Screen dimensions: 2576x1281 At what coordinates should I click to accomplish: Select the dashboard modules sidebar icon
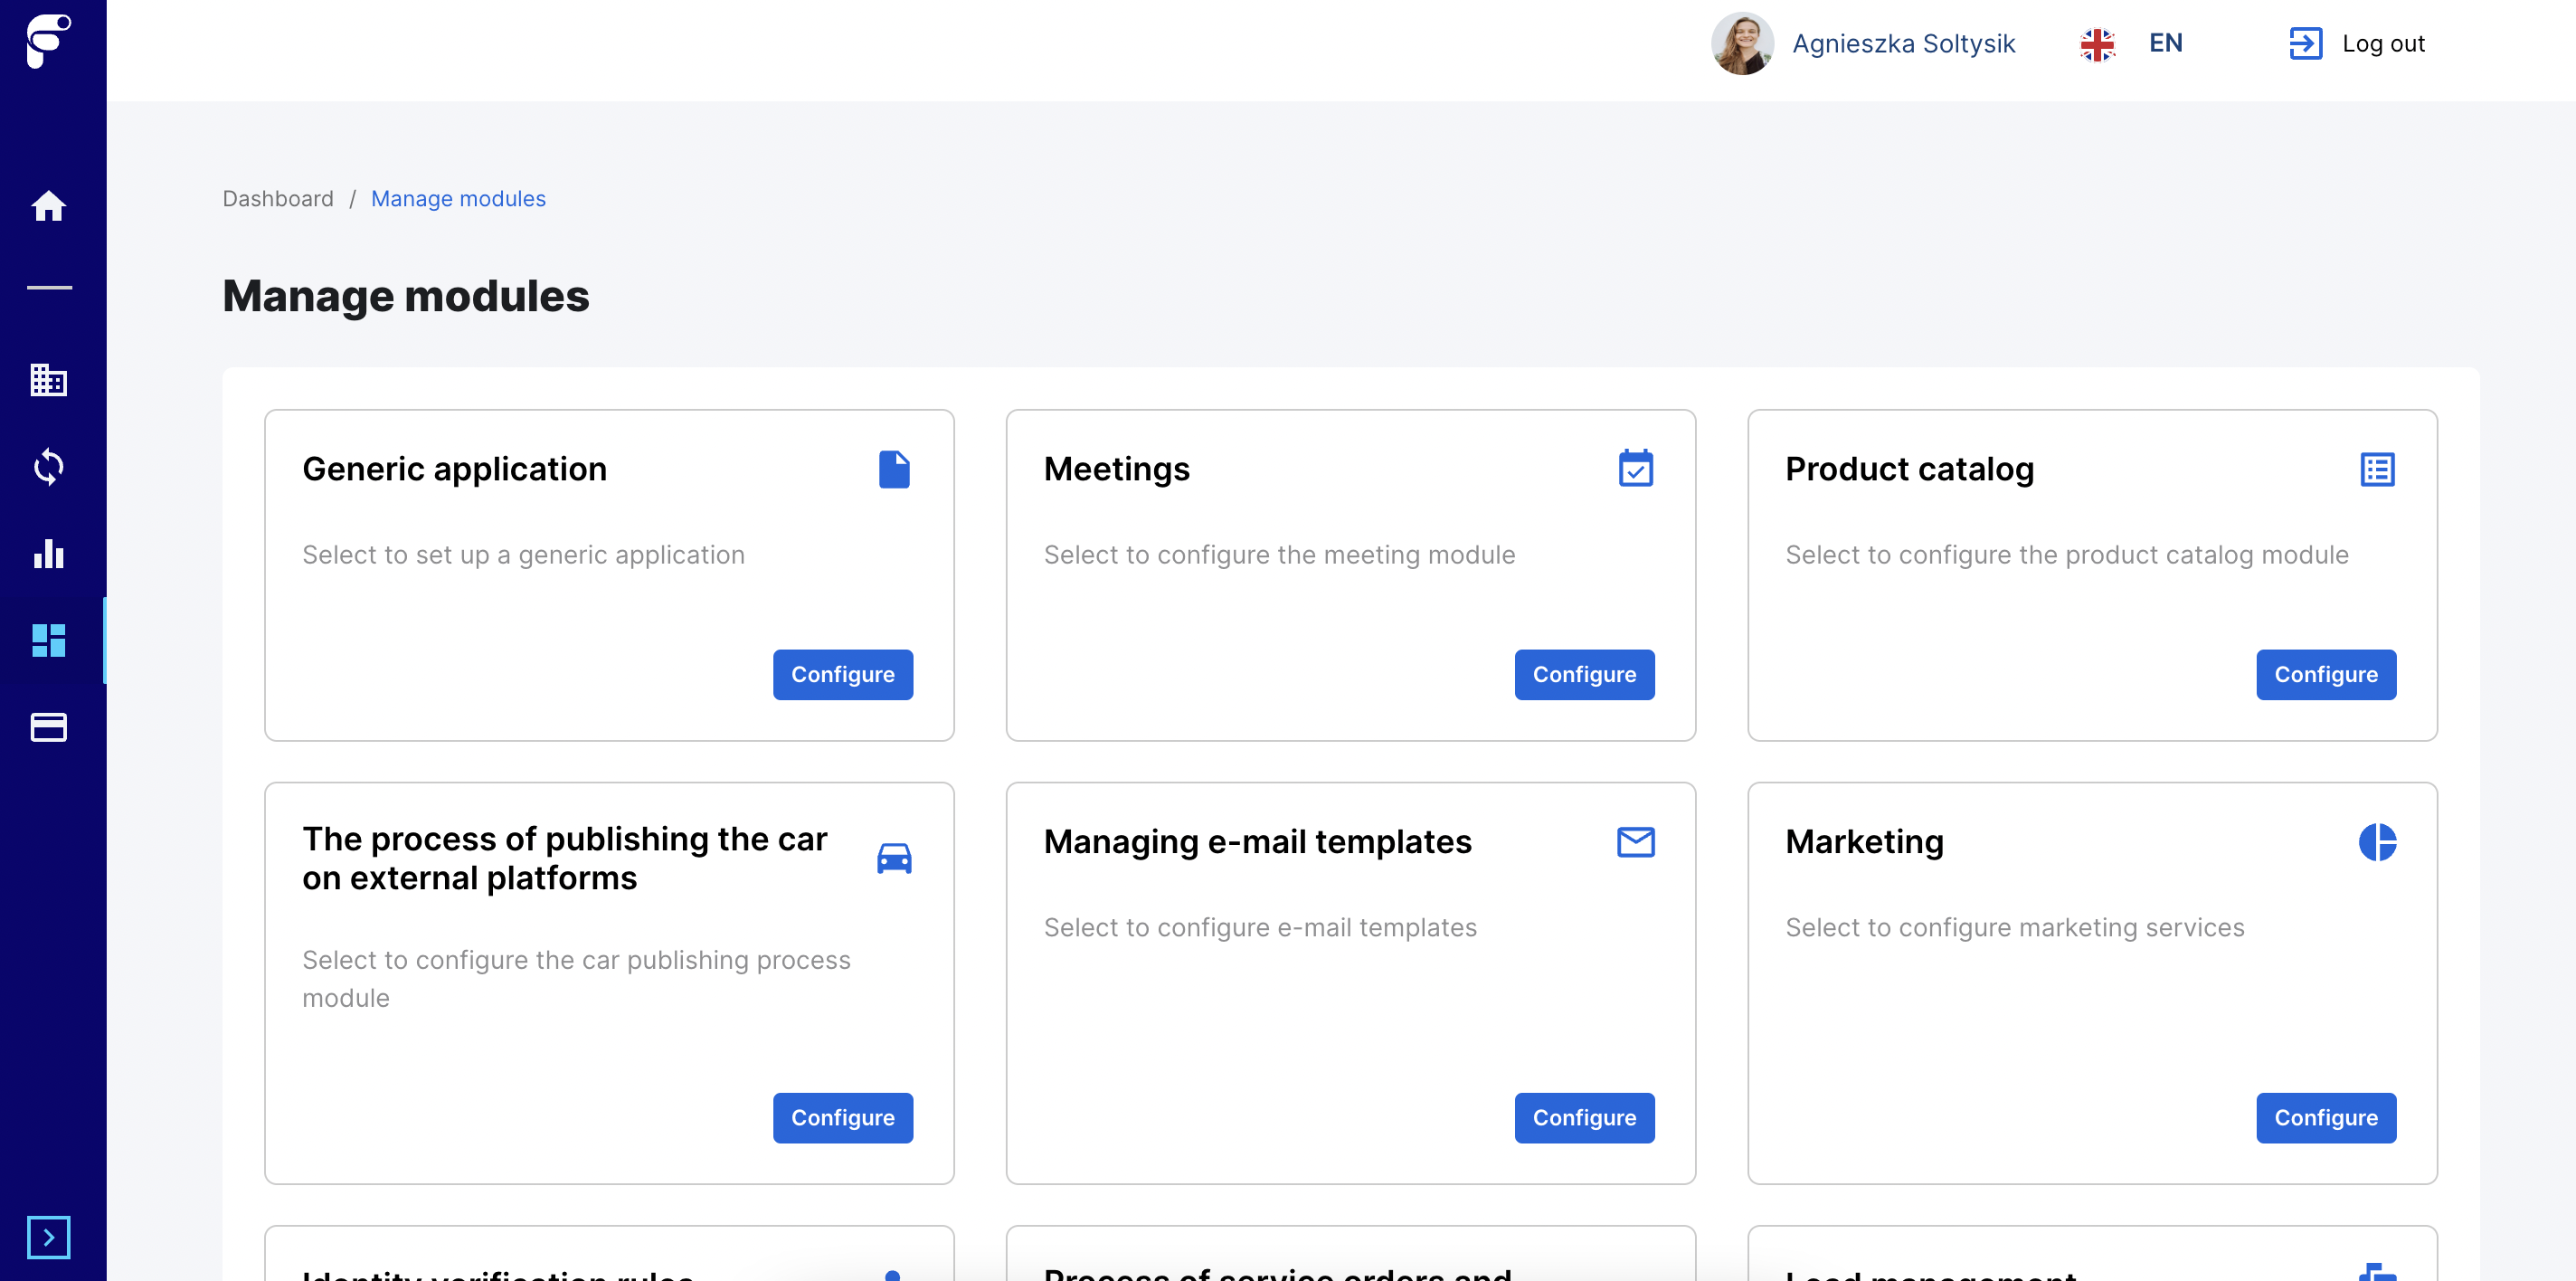tap(48, 640)
